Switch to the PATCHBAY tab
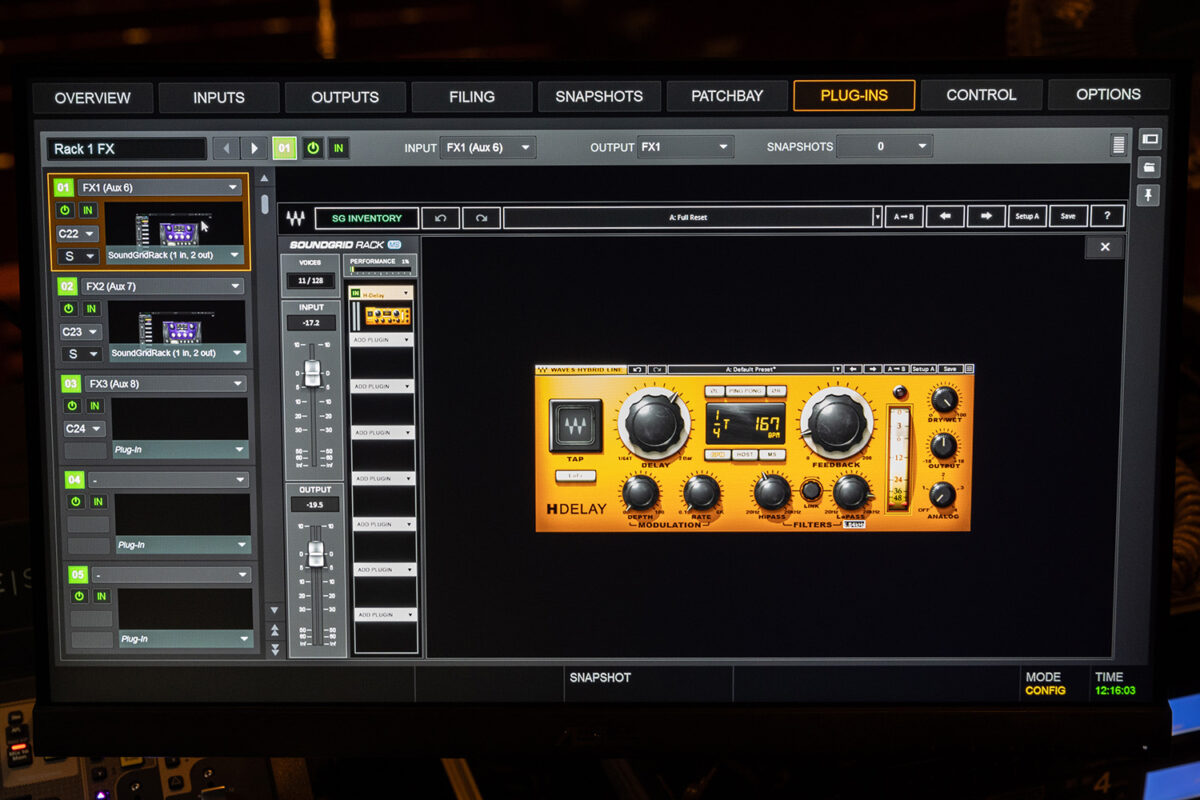The image size is (1200, 800). (727, 96)
